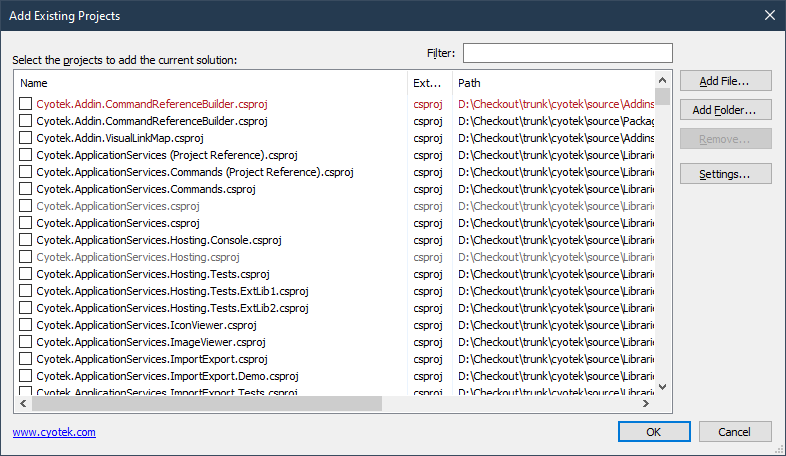The height and width of the screenshot is (456, 786).
Task: Tick Cyotek.ApplicationServices.ImportExport.Demo.csproj checkbox
Action: click(x=26, y=376)
